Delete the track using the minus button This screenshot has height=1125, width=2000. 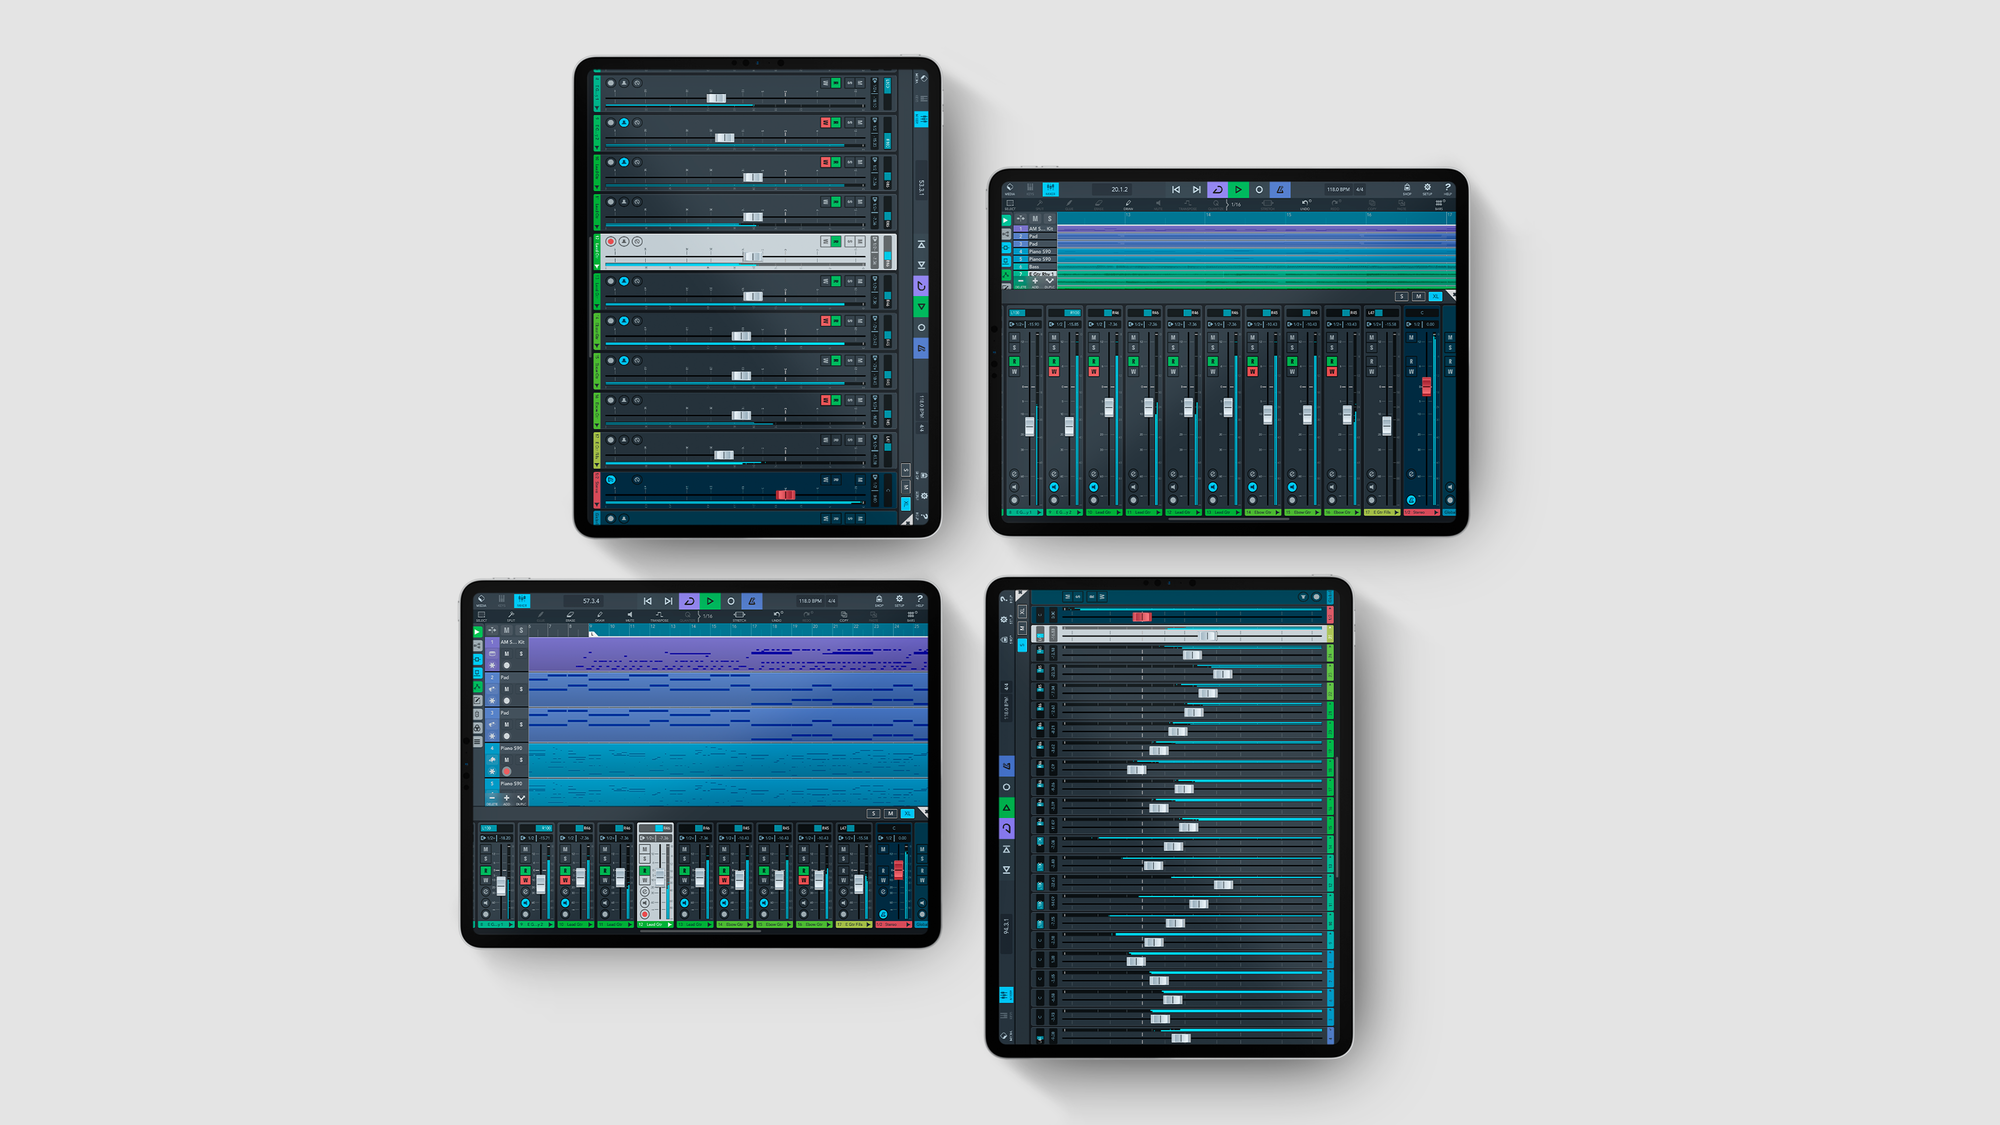(492, 798)
